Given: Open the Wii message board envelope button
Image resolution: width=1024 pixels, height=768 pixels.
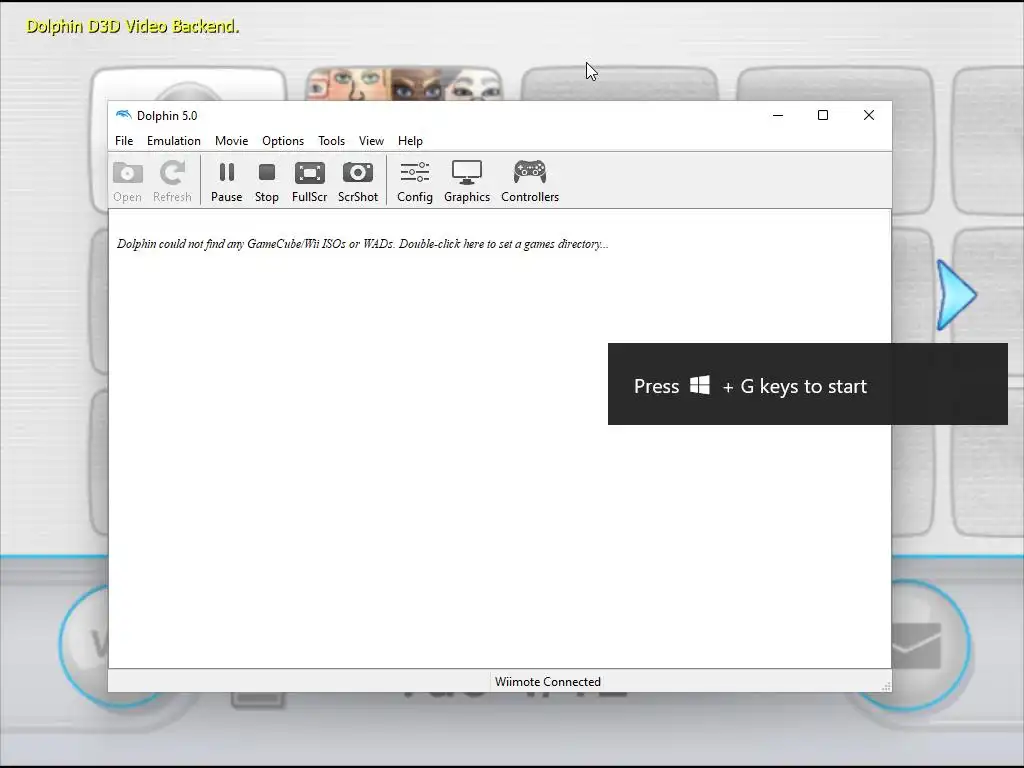Looking at the screenshot, I should pyautogui.click(x=931, y=643).
